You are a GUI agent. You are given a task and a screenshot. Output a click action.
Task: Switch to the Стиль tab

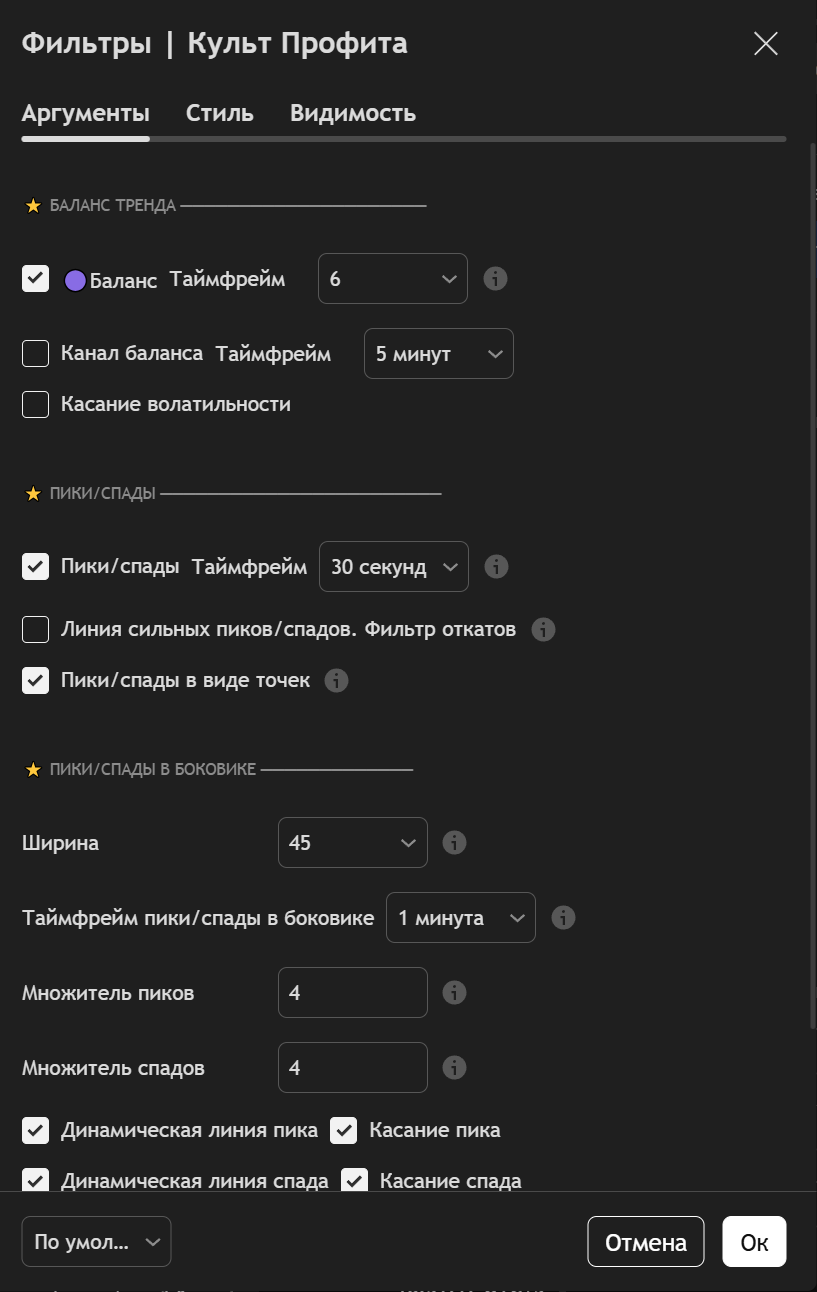click(220, 113)
